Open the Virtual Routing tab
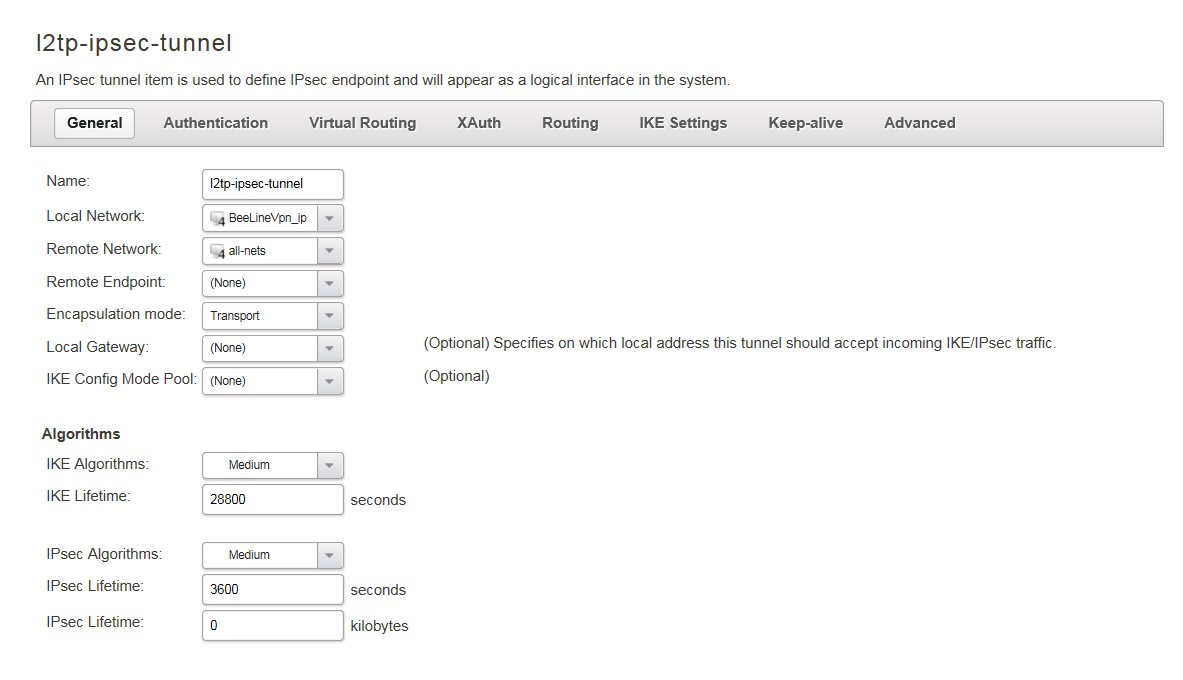 tap(362, 123)
